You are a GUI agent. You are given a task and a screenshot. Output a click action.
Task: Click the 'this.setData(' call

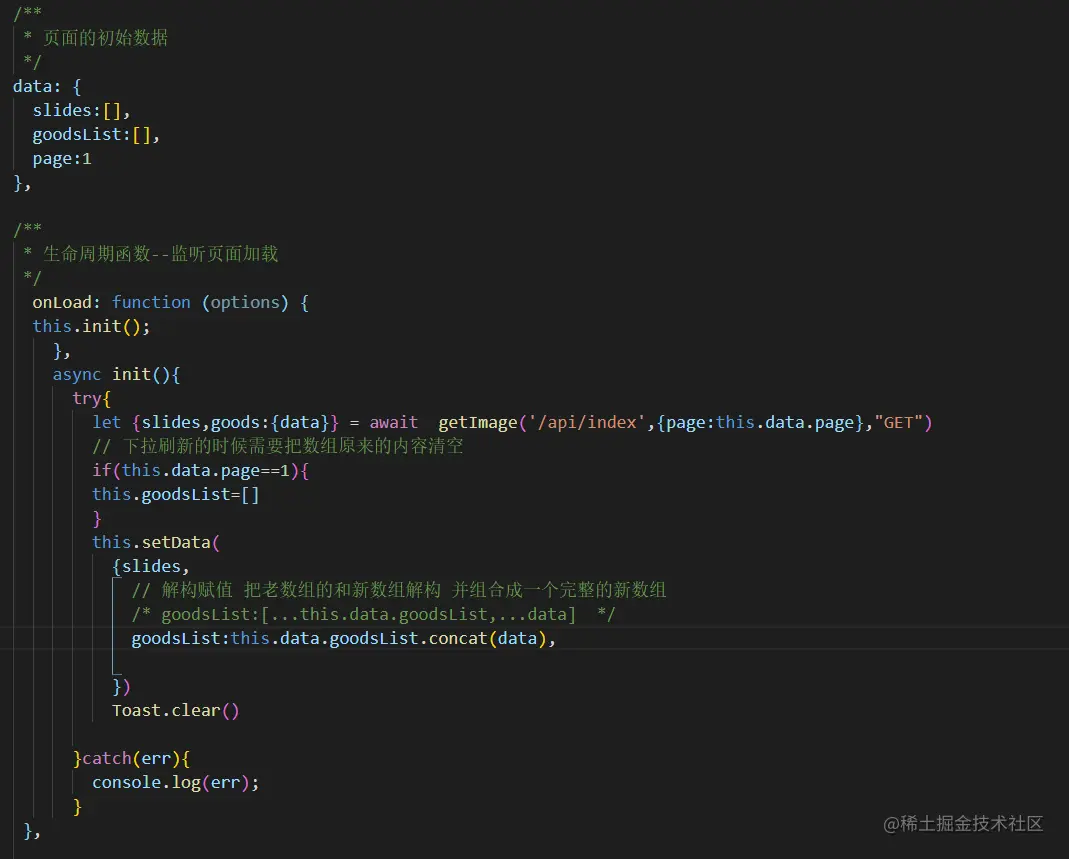pos(156,543)
